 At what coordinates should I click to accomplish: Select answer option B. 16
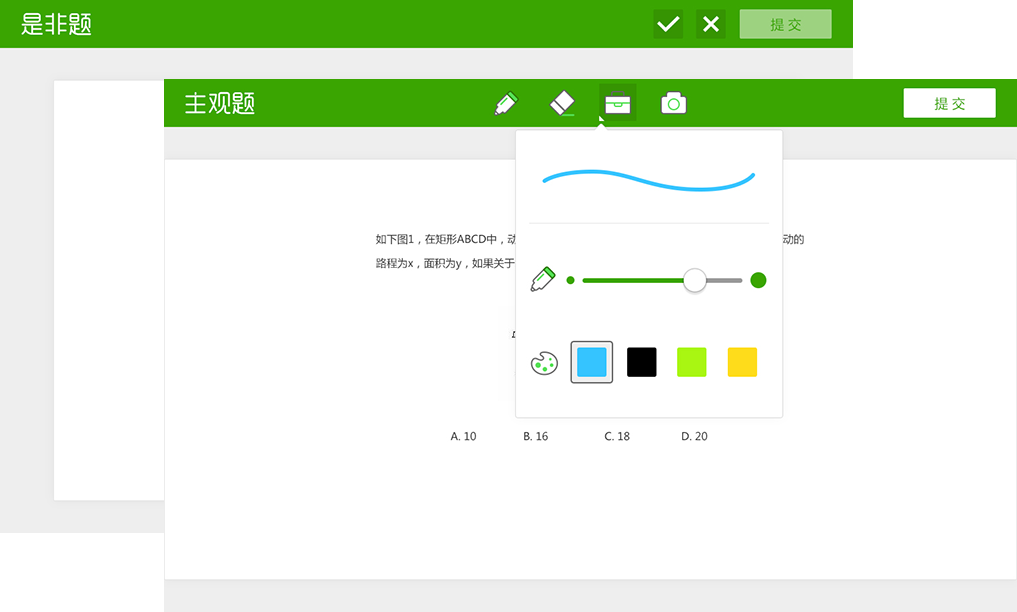pyautogui.click(x=536, y=436)
